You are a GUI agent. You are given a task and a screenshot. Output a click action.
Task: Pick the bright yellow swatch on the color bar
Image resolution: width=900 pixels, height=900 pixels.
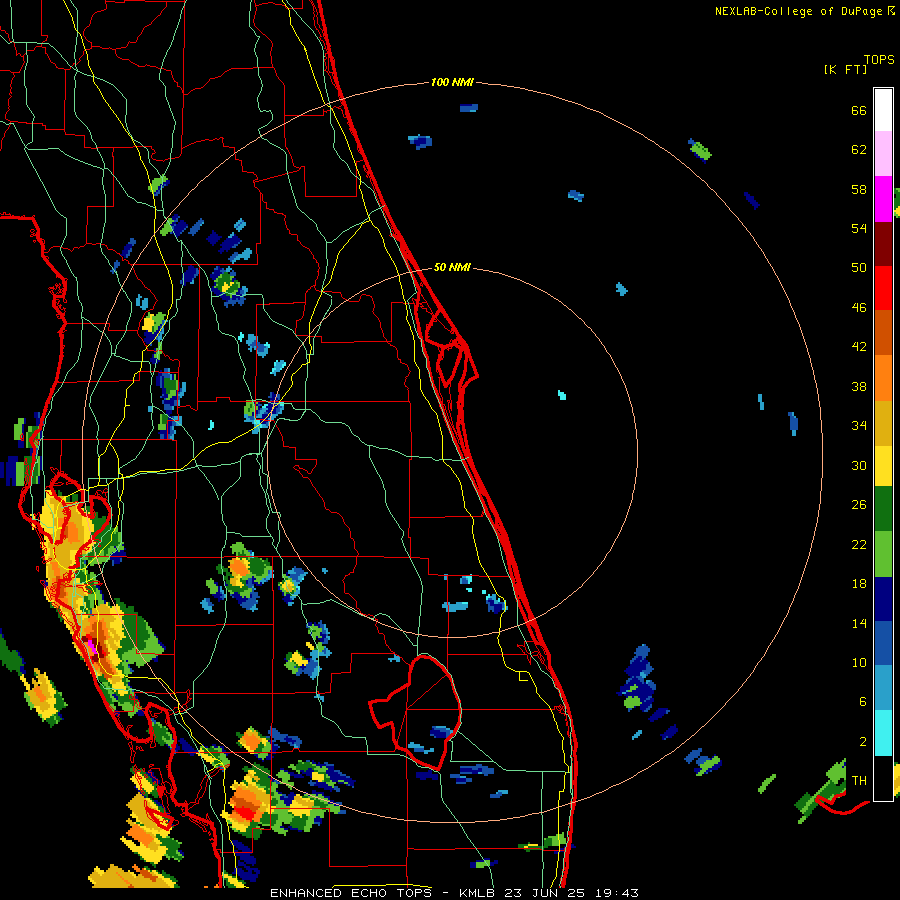pyautogui.click(x=883, y=466)
